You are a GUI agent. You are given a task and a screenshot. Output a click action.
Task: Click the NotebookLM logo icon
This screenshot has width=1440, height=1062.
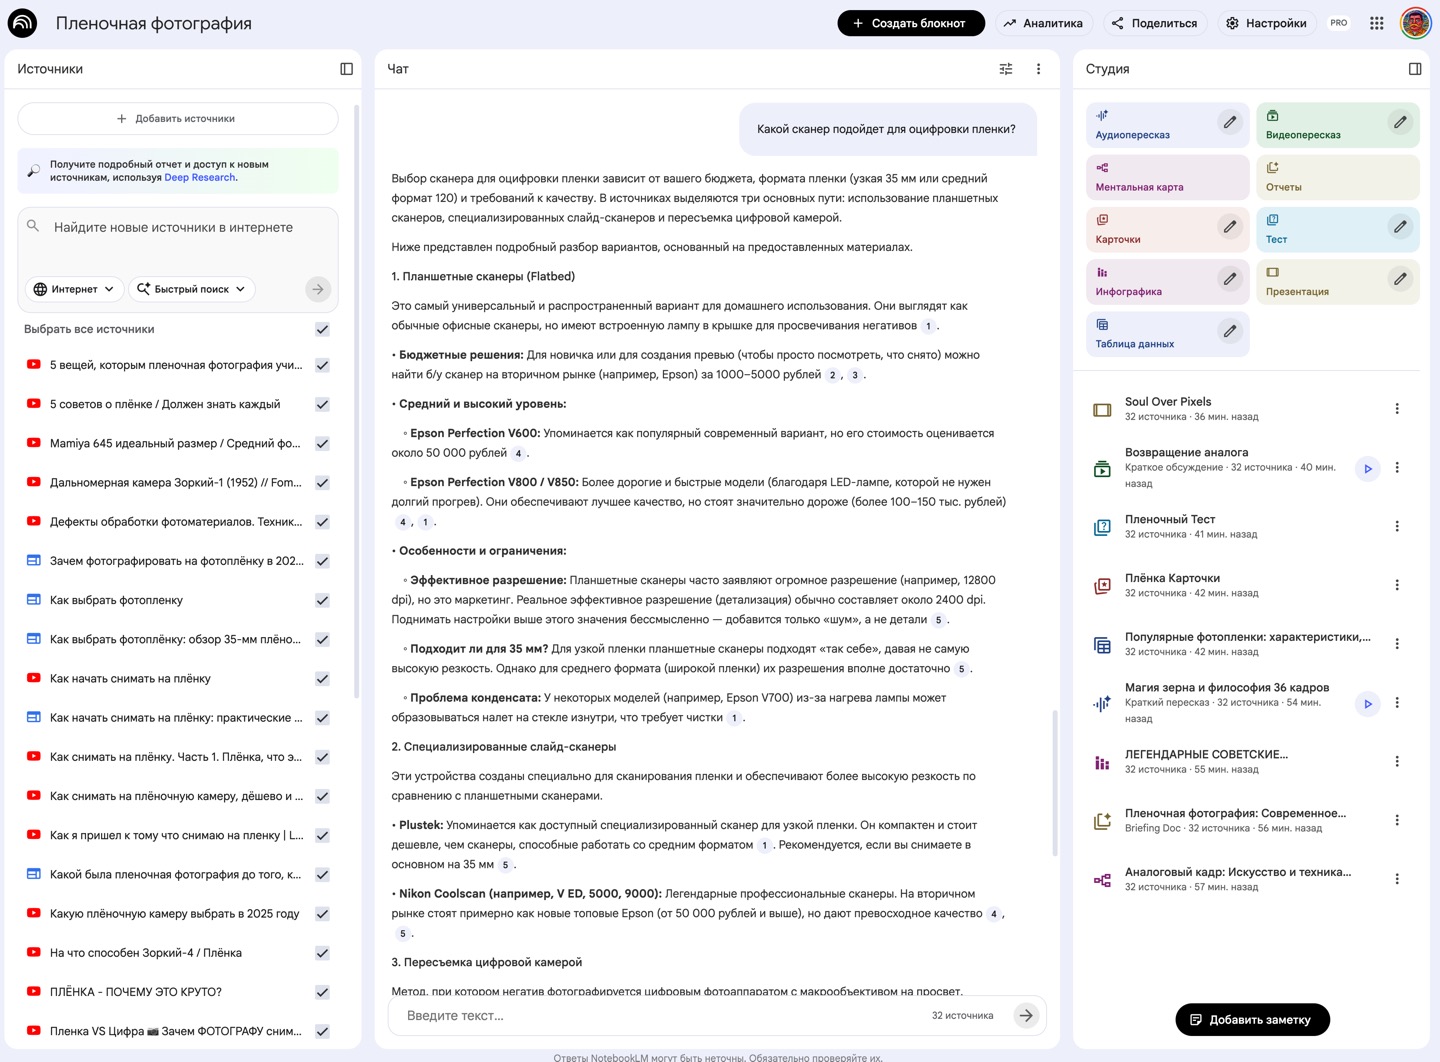(x=22, y=23)
